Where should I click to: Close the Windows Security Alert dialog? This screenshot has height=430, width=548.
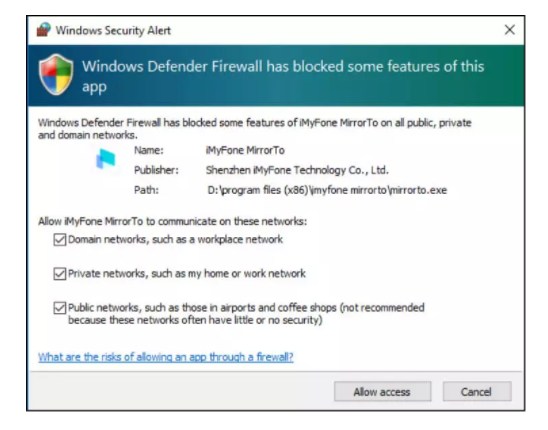[x=510, y=30]
